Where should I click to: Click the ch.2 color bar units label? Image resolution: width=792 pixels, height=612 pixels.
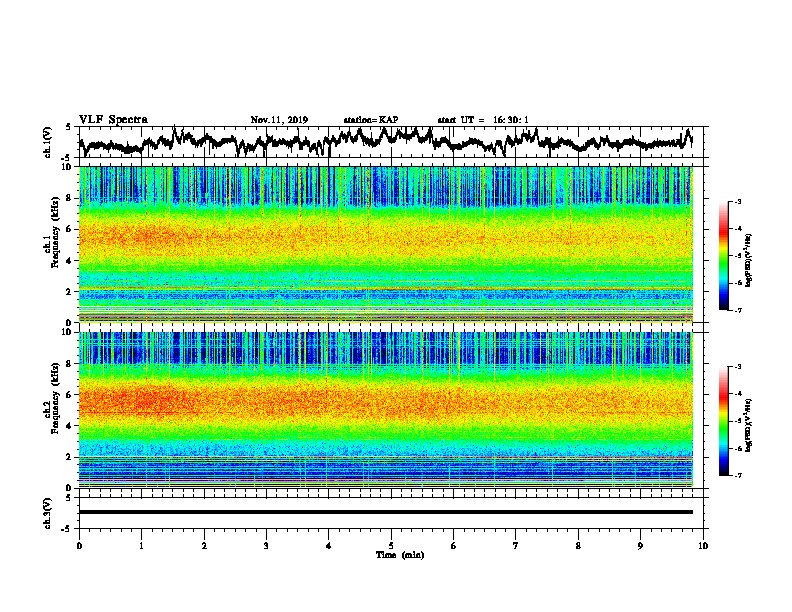coord(749,425)
